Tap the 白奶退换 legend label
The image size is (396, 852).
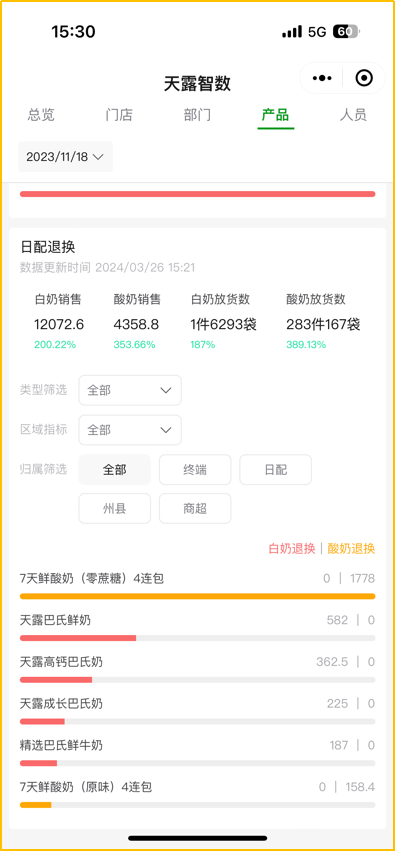tap(292, 548)
